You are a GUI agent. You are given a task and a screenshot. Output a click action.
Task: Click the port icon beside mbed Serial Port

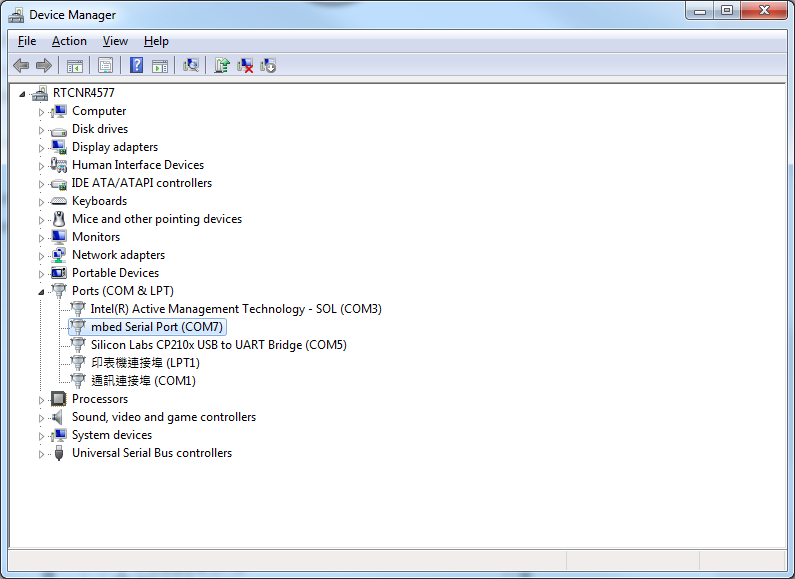click(78, 327)
